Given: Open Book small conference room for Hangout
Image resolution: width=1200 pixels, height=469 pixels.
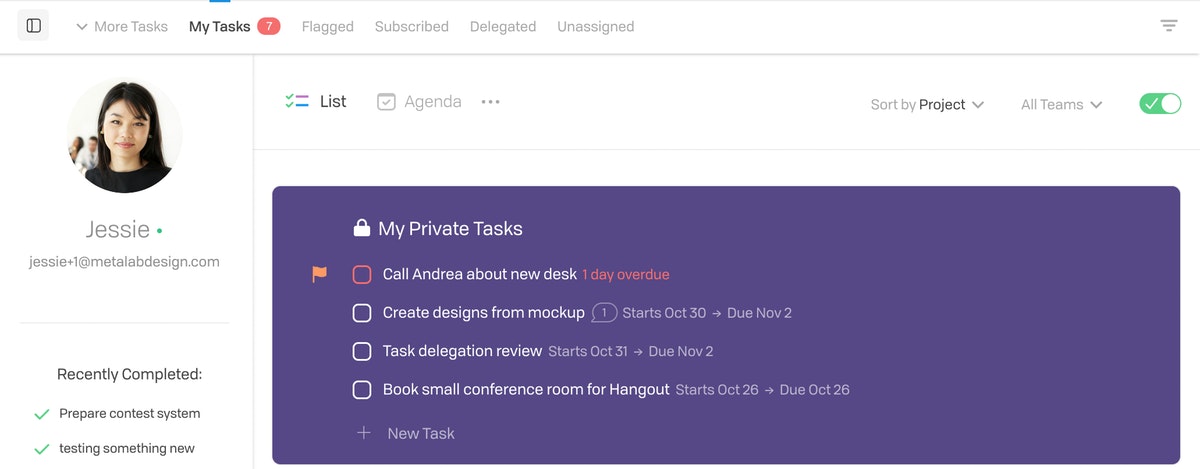Looking at the screenshot, I should click(x=526, y=390).
